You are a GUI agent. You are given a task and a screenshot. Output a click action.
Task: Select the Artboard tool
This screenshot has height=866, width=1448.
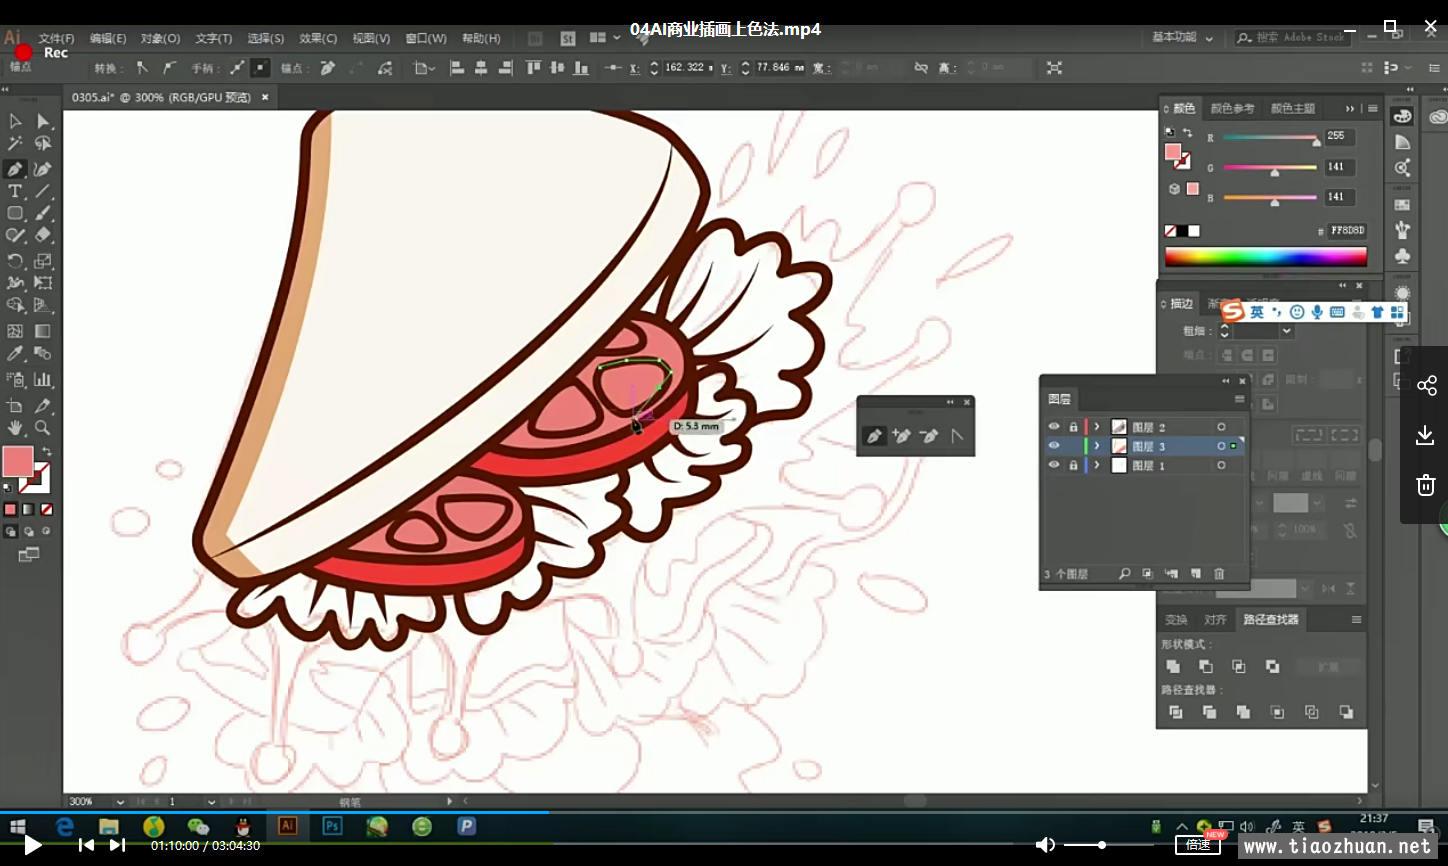[16, 405]
